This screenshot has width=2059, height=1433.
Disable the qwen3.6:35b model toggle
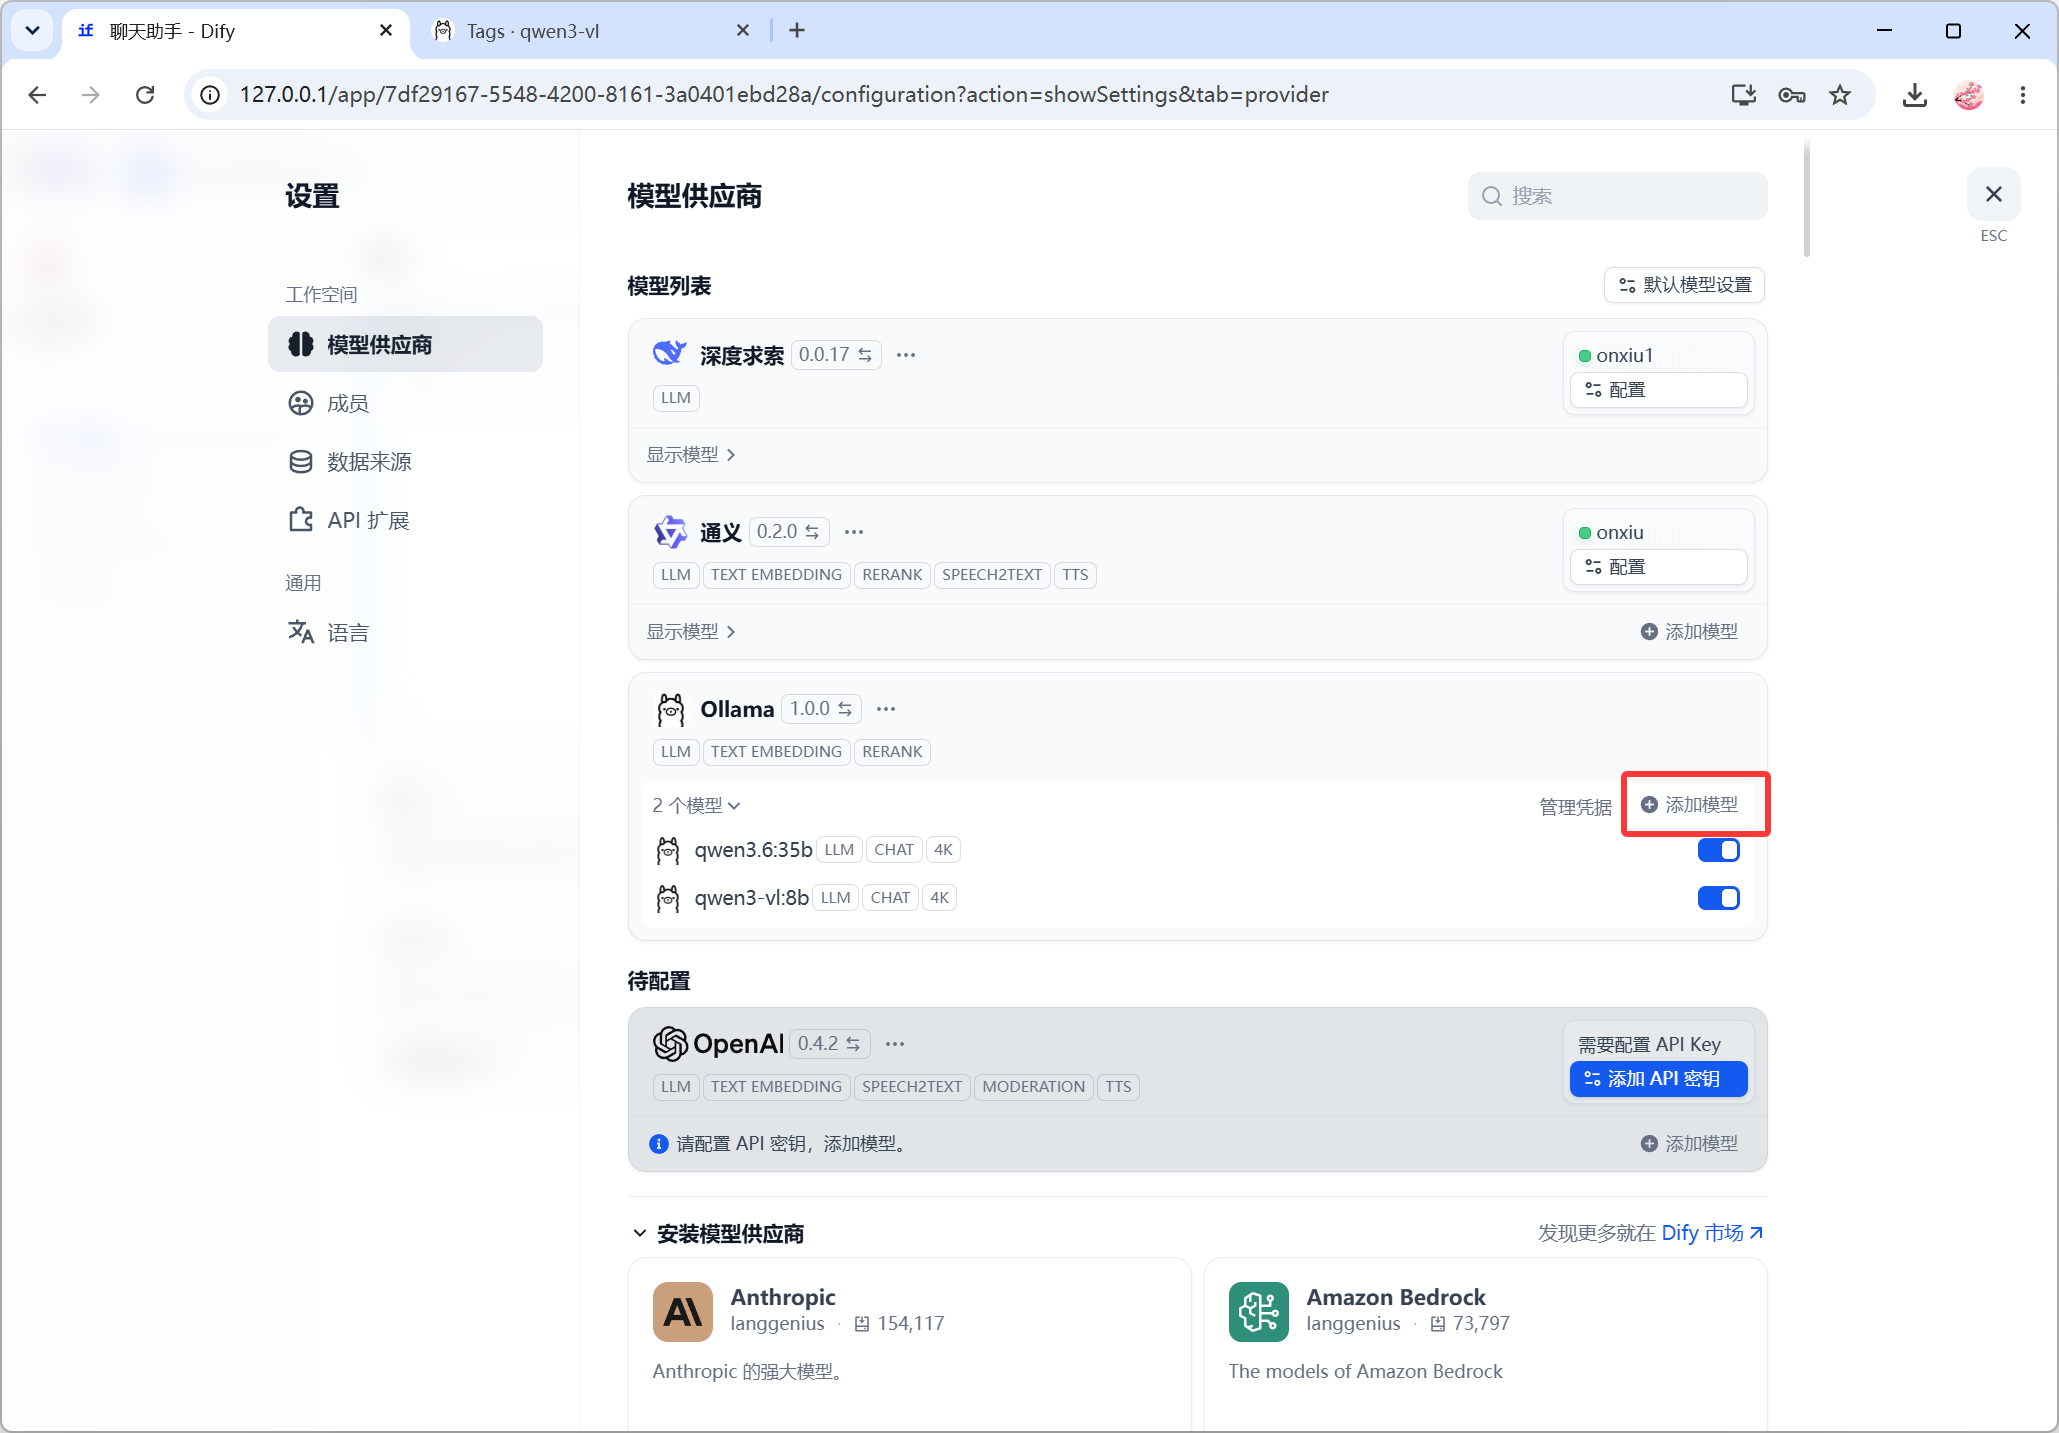(1718, 850)
